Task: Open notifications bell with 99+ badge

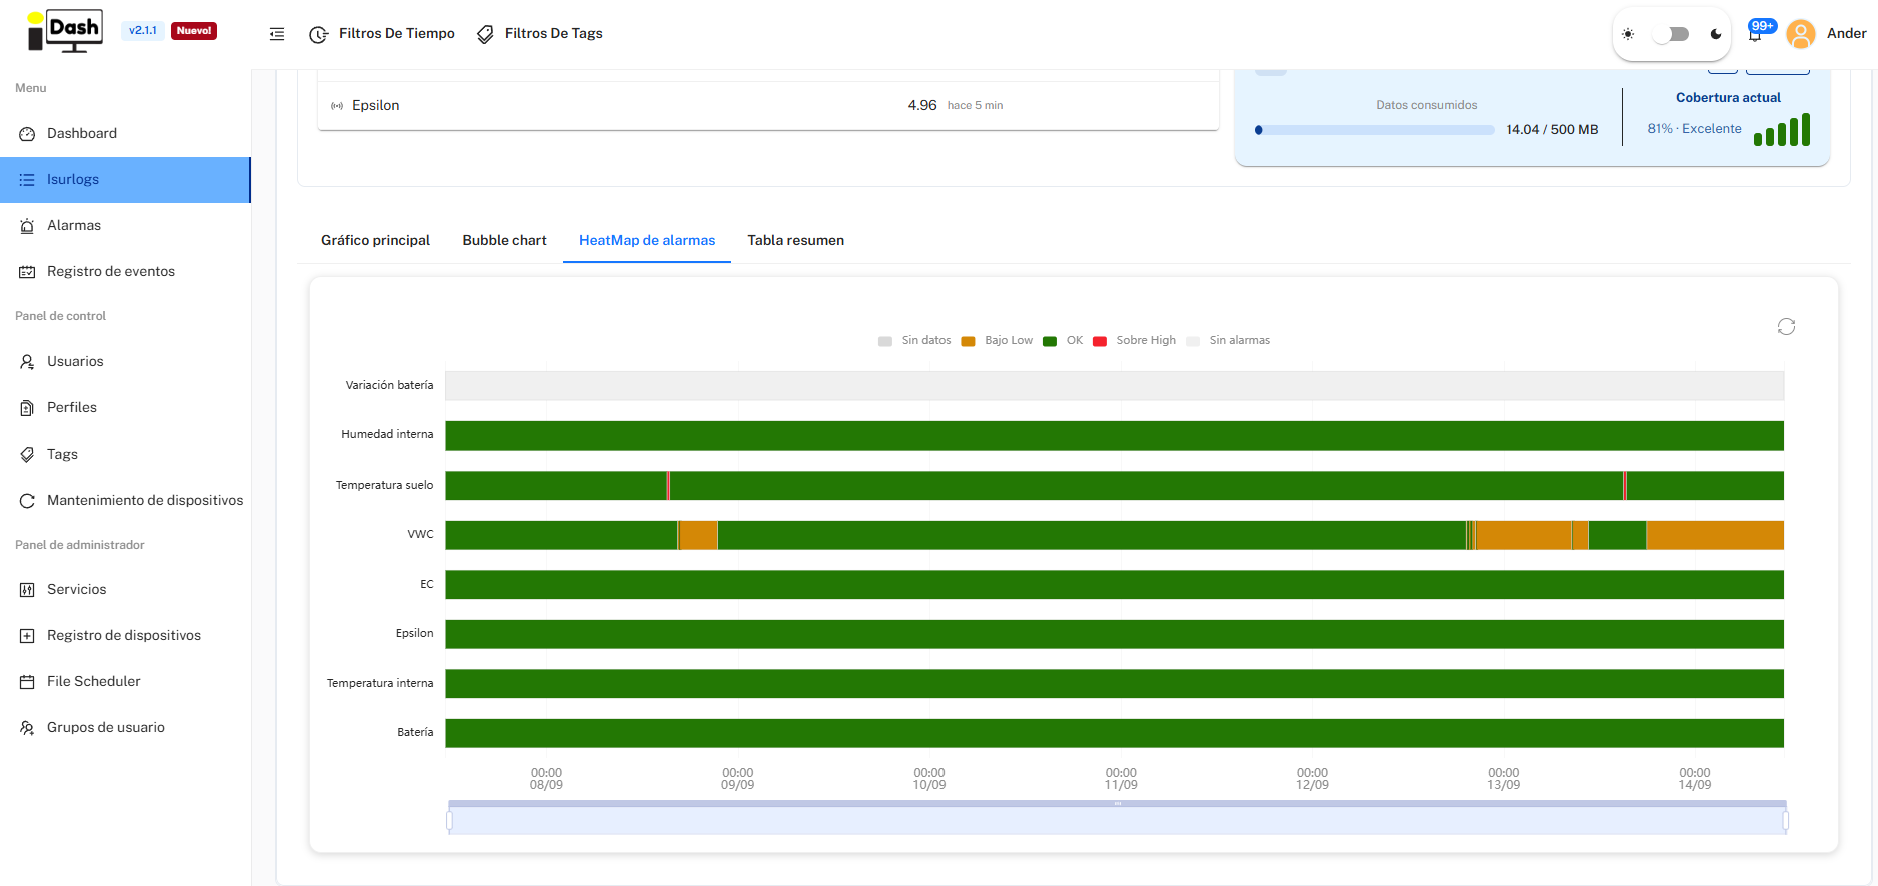Action: coord(1755,34)
